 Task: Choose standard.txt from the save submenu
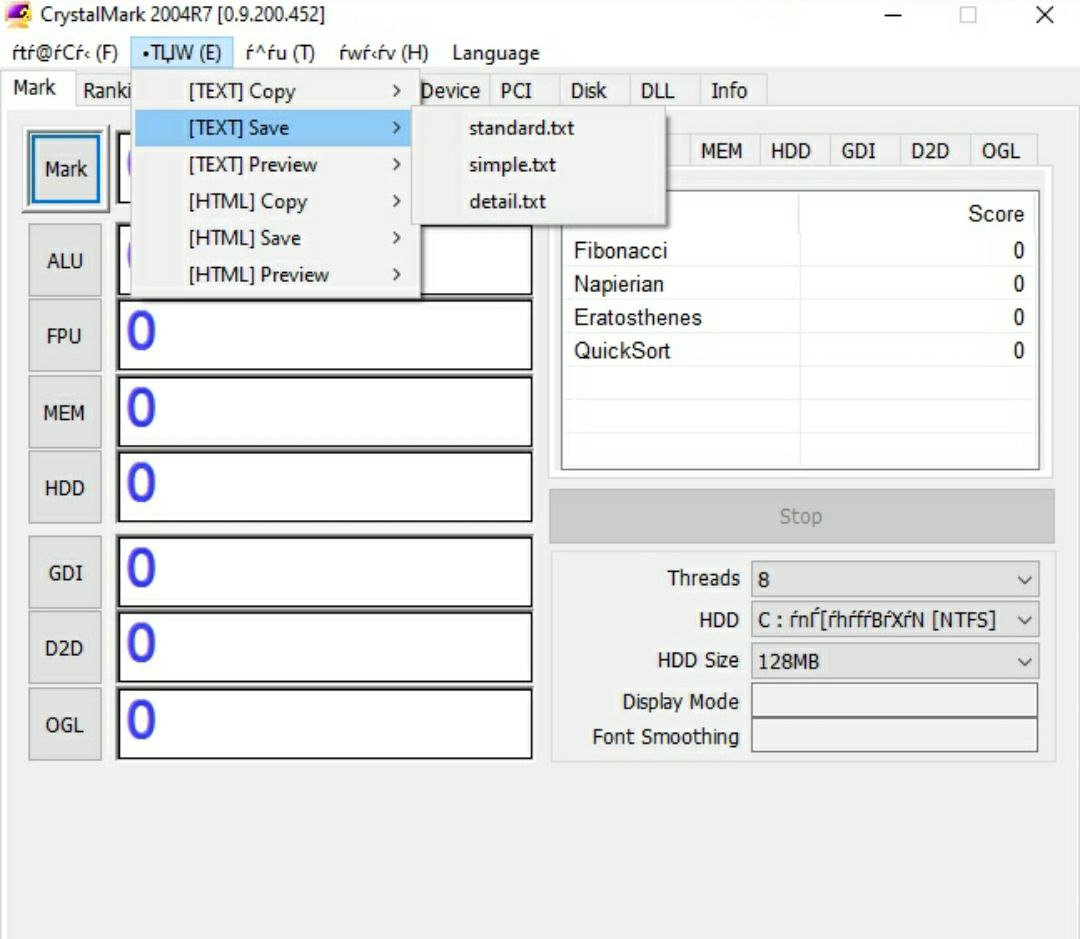(539, 127)
